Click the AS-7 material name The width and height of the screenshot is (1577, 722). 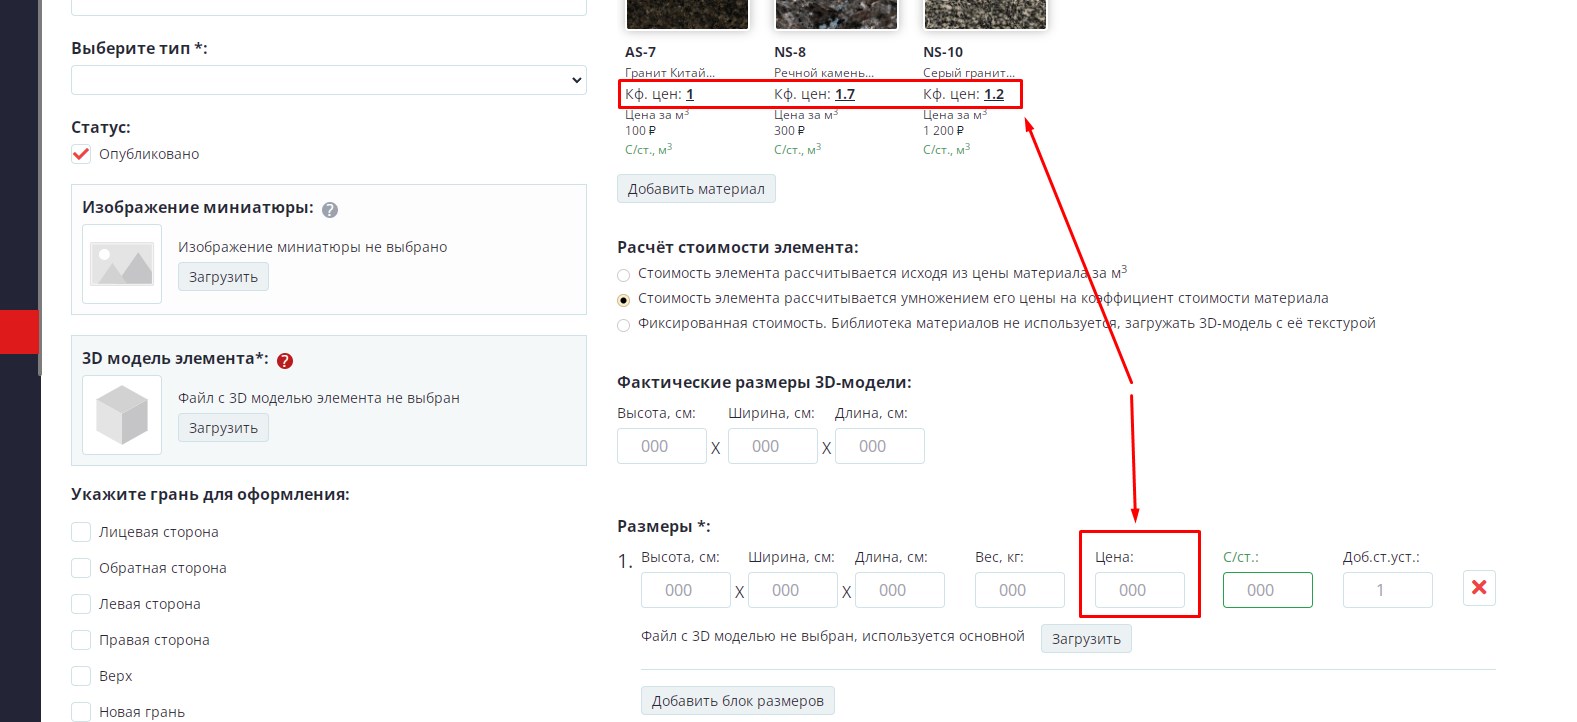pos(640,52)
